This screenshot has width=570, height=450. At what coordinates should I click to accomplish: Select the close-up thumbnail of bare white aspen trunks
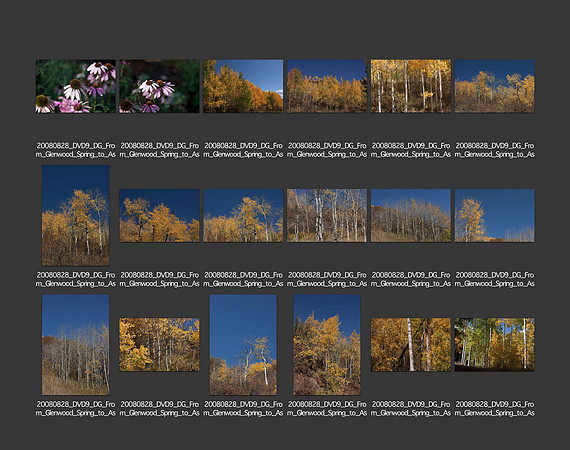click(x=327, y=216)
